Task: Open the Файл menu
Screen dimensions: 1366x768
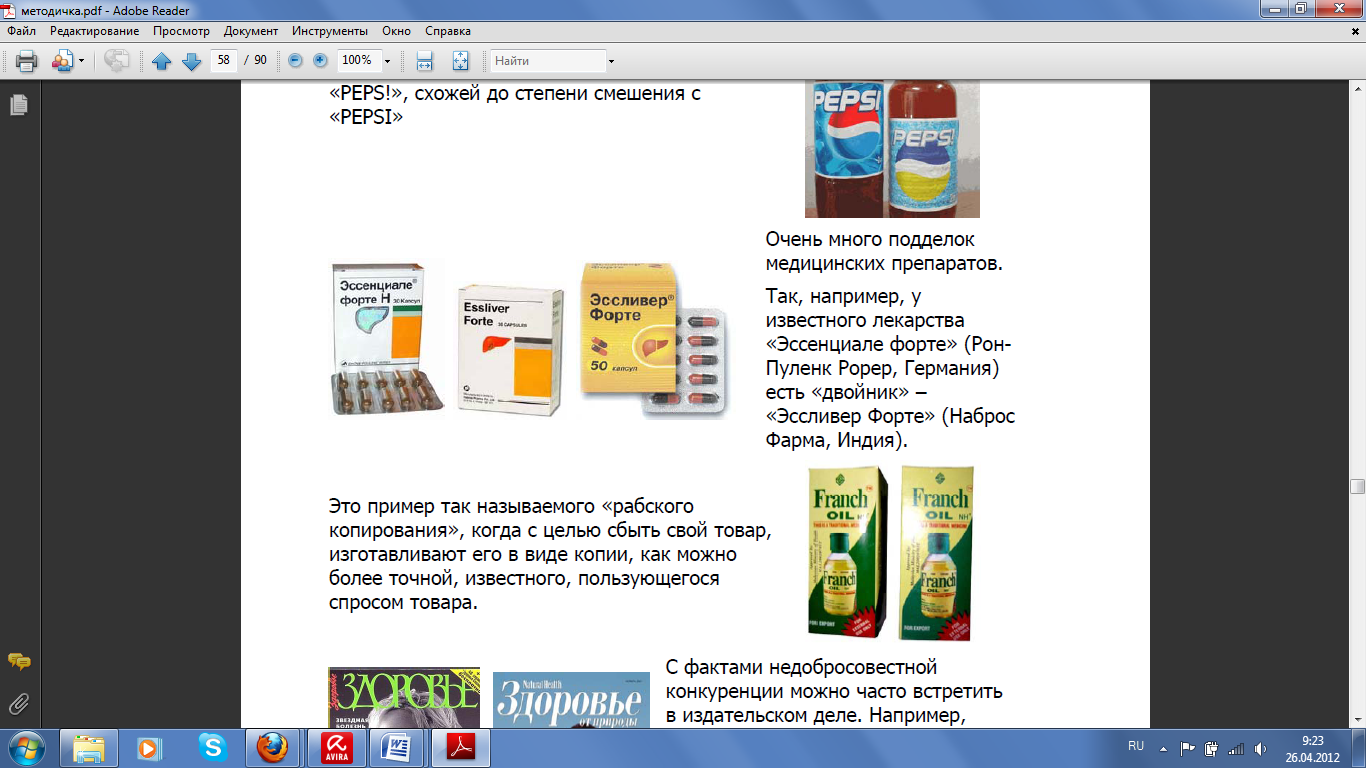Action: click(21, 31)
